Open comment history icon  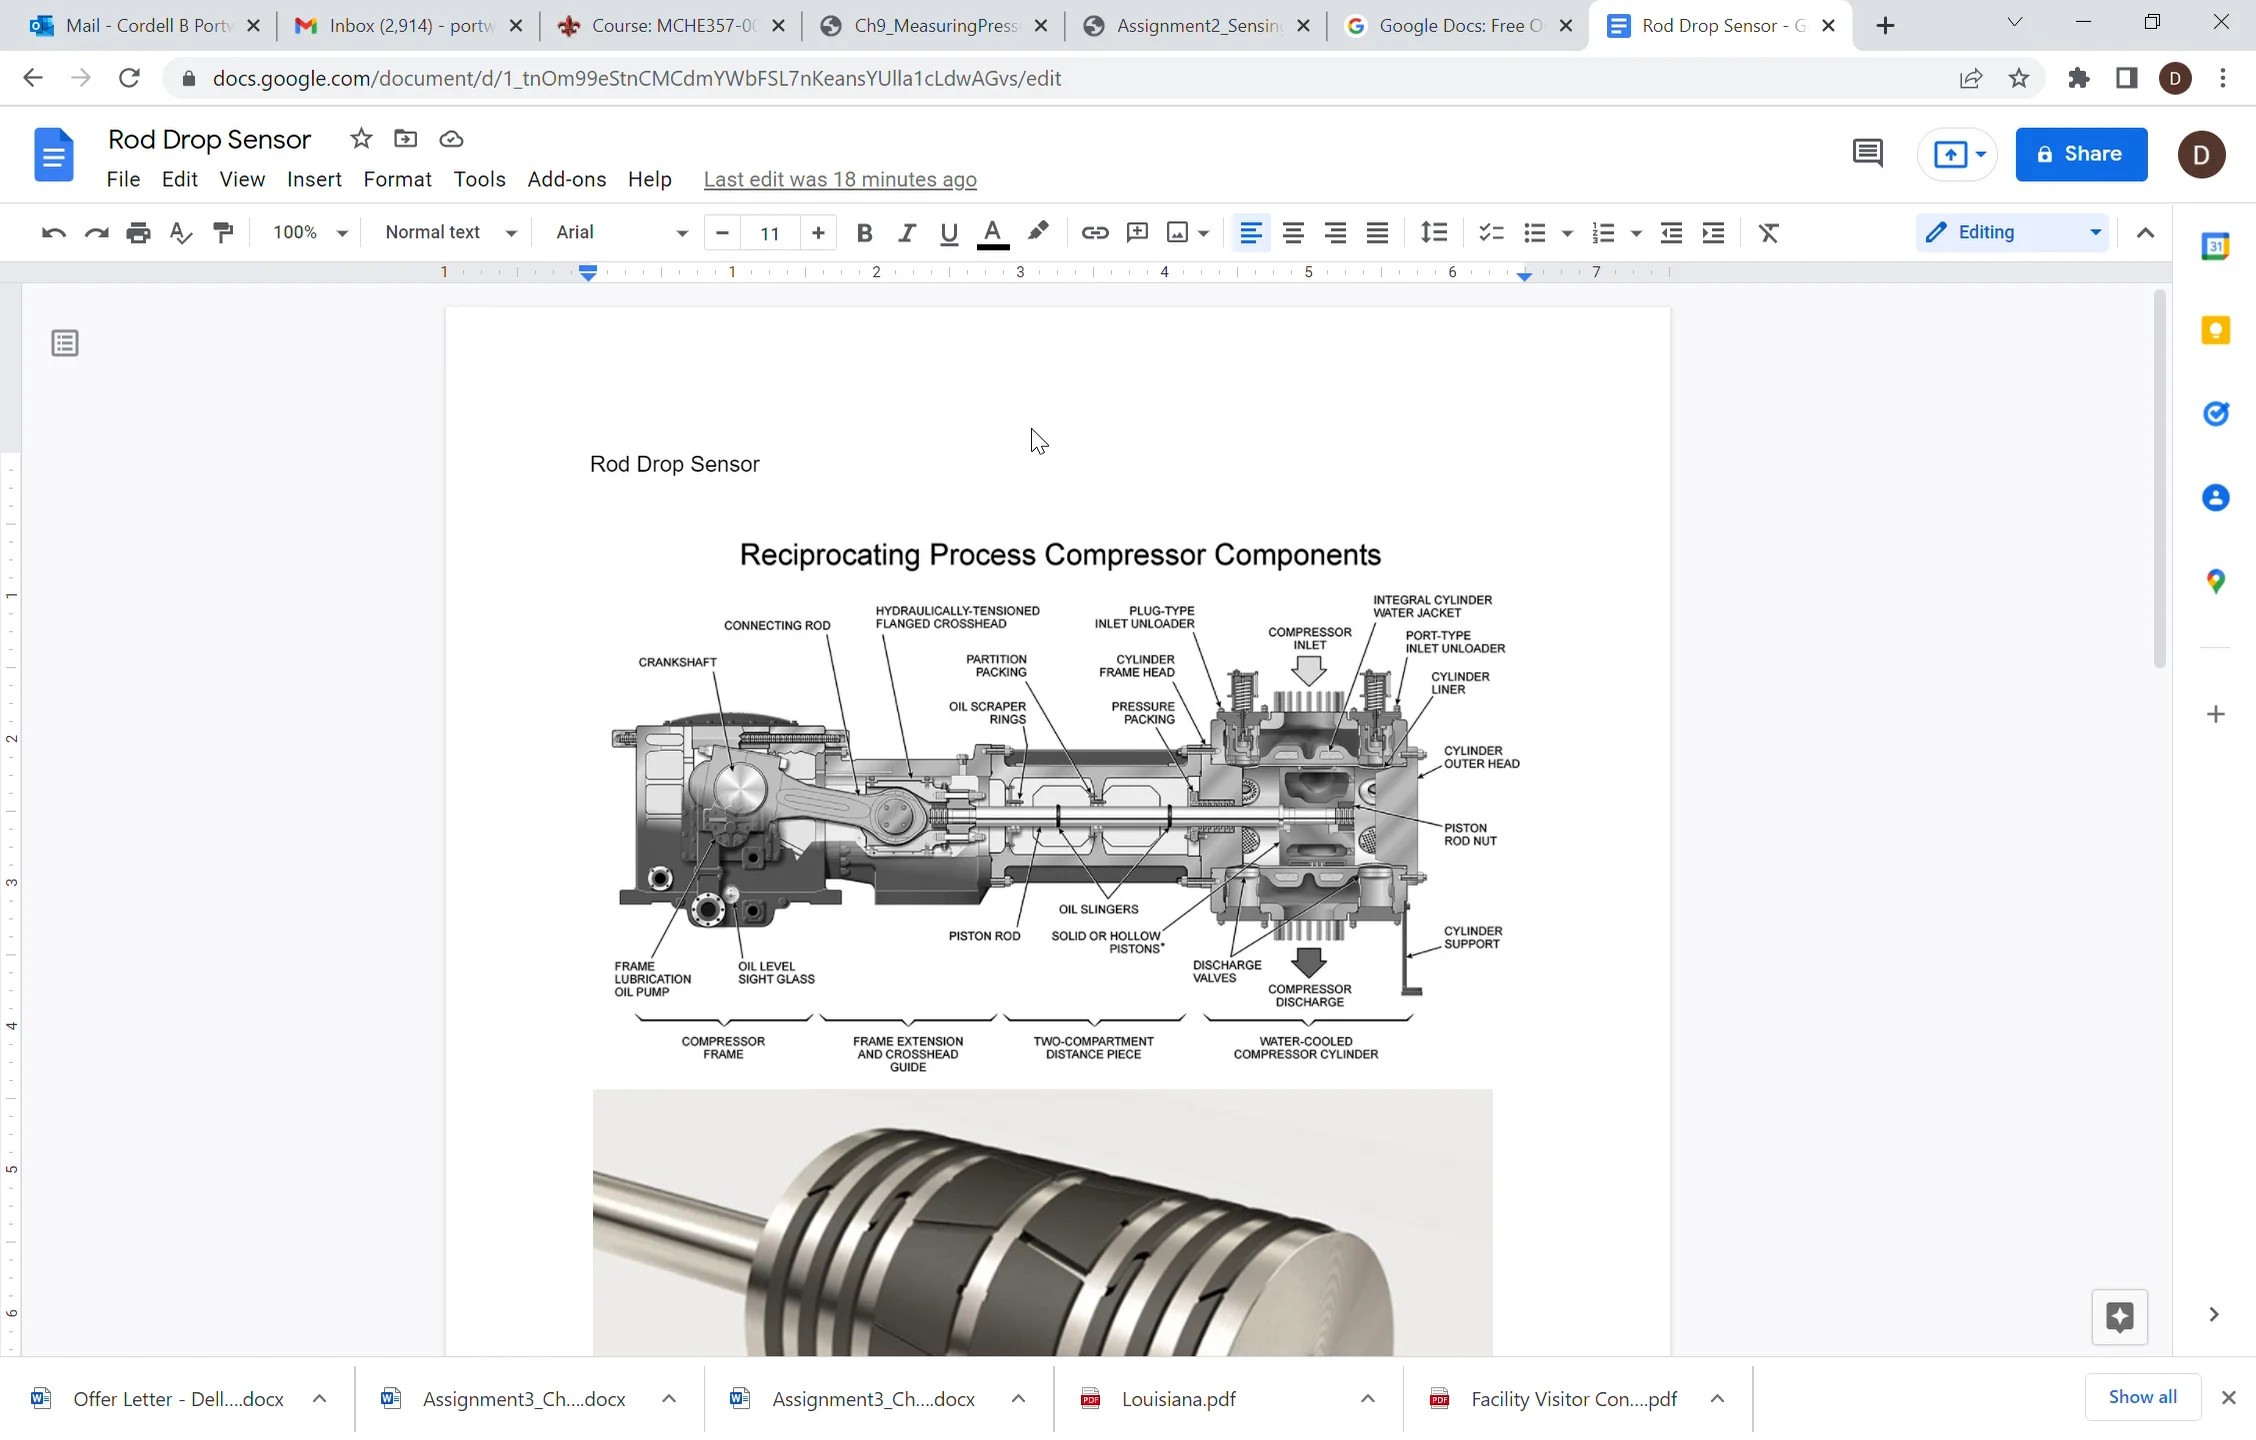pyautogui.click(x=1867, y=154)
